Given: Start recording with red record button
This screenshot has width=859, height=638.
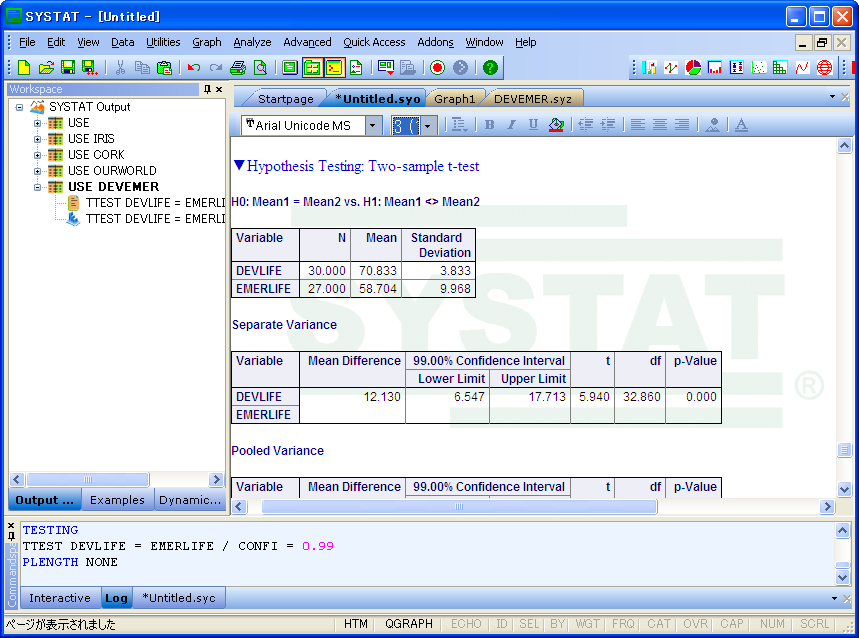Looking at the screenshot, I should tap(437, 67).
